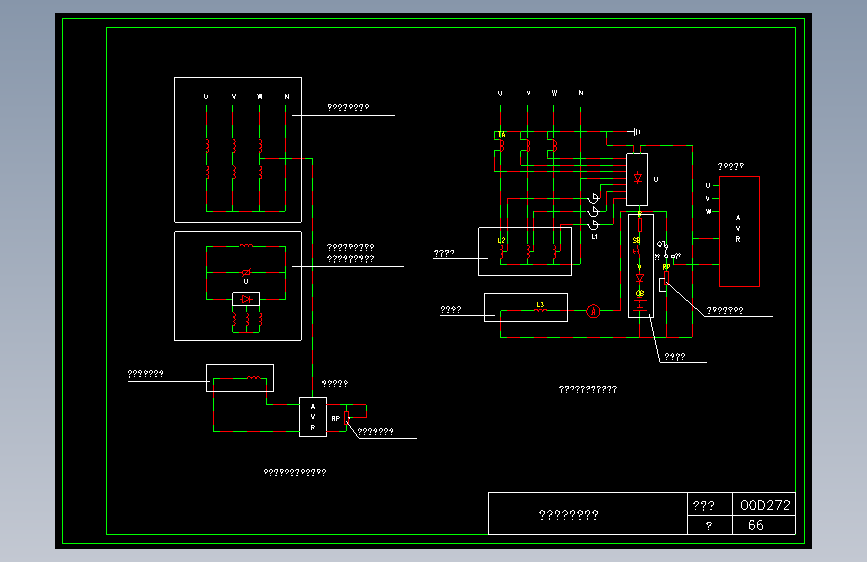Click the N phase label in left diagram
This screenshot has height=562, width=867.
point(287,97)
